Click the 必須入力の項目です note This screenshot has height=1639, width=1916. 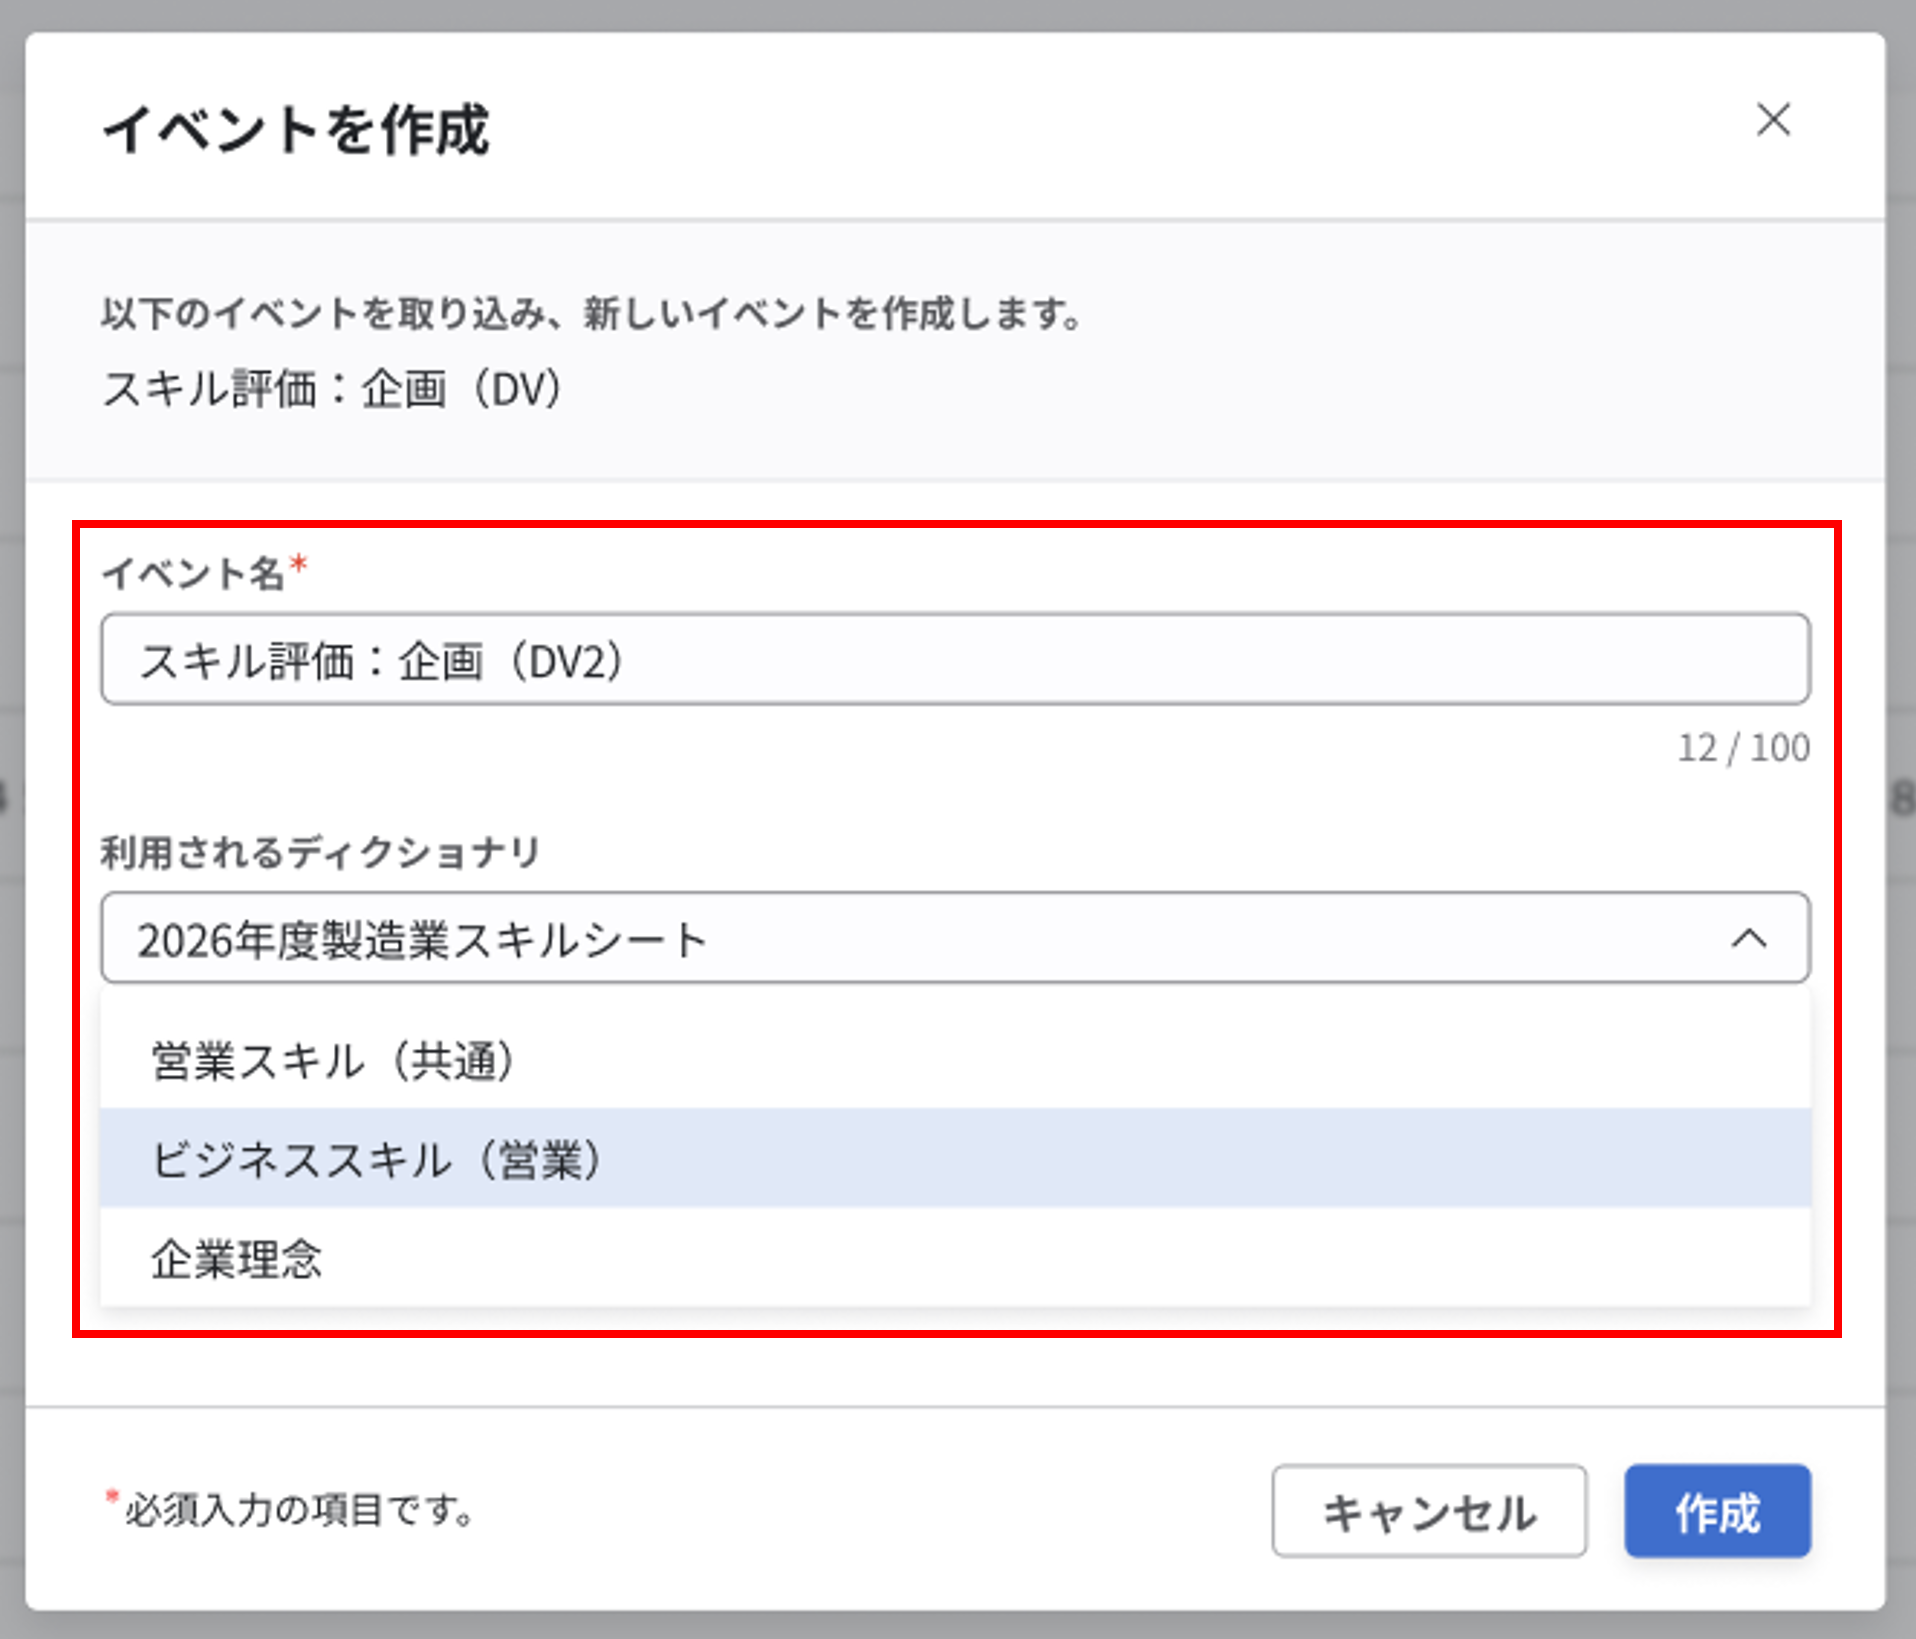[298, 1510]
